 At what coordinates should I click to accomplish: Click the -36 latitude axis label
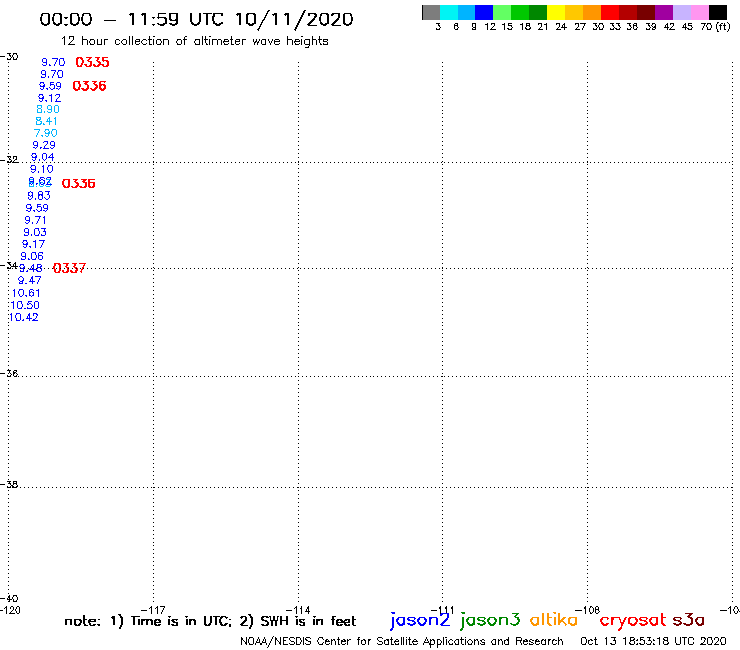[9, 373]
